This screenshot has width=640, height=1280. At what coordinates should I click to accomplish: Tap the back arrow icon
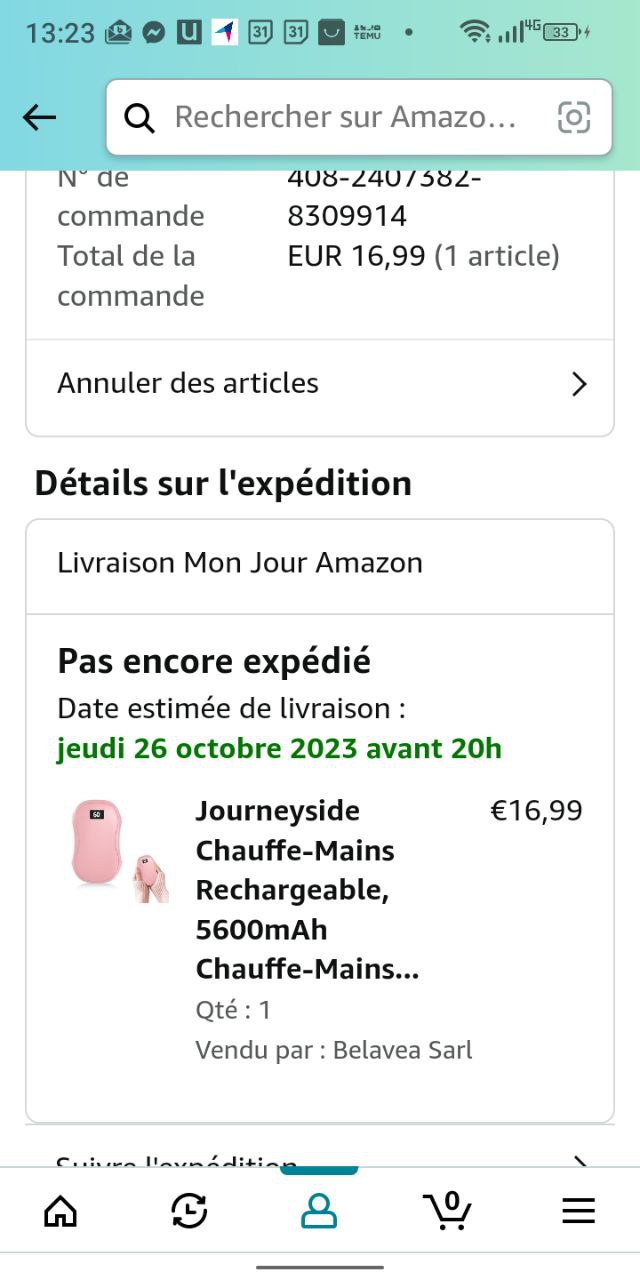pos(39,117)
